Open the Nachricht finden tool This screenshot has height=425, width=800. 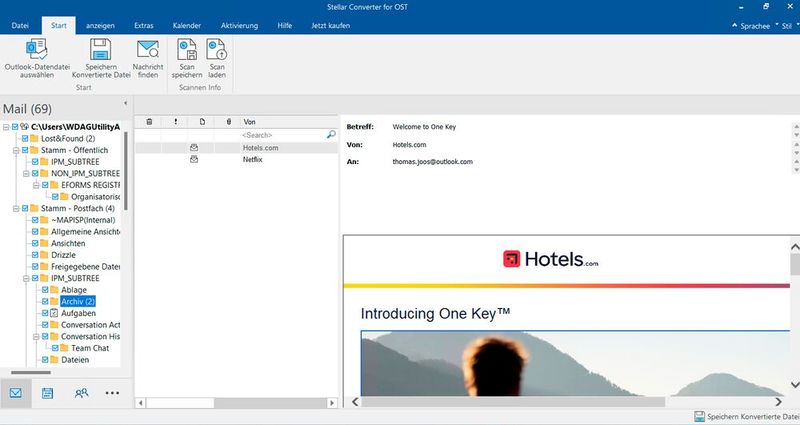(148, 49)
